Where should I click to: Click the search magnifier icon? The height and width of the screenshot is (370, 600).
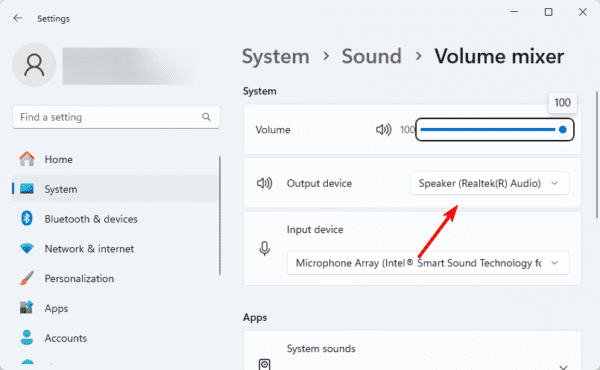pyautogui.click(x=206, y=117)
